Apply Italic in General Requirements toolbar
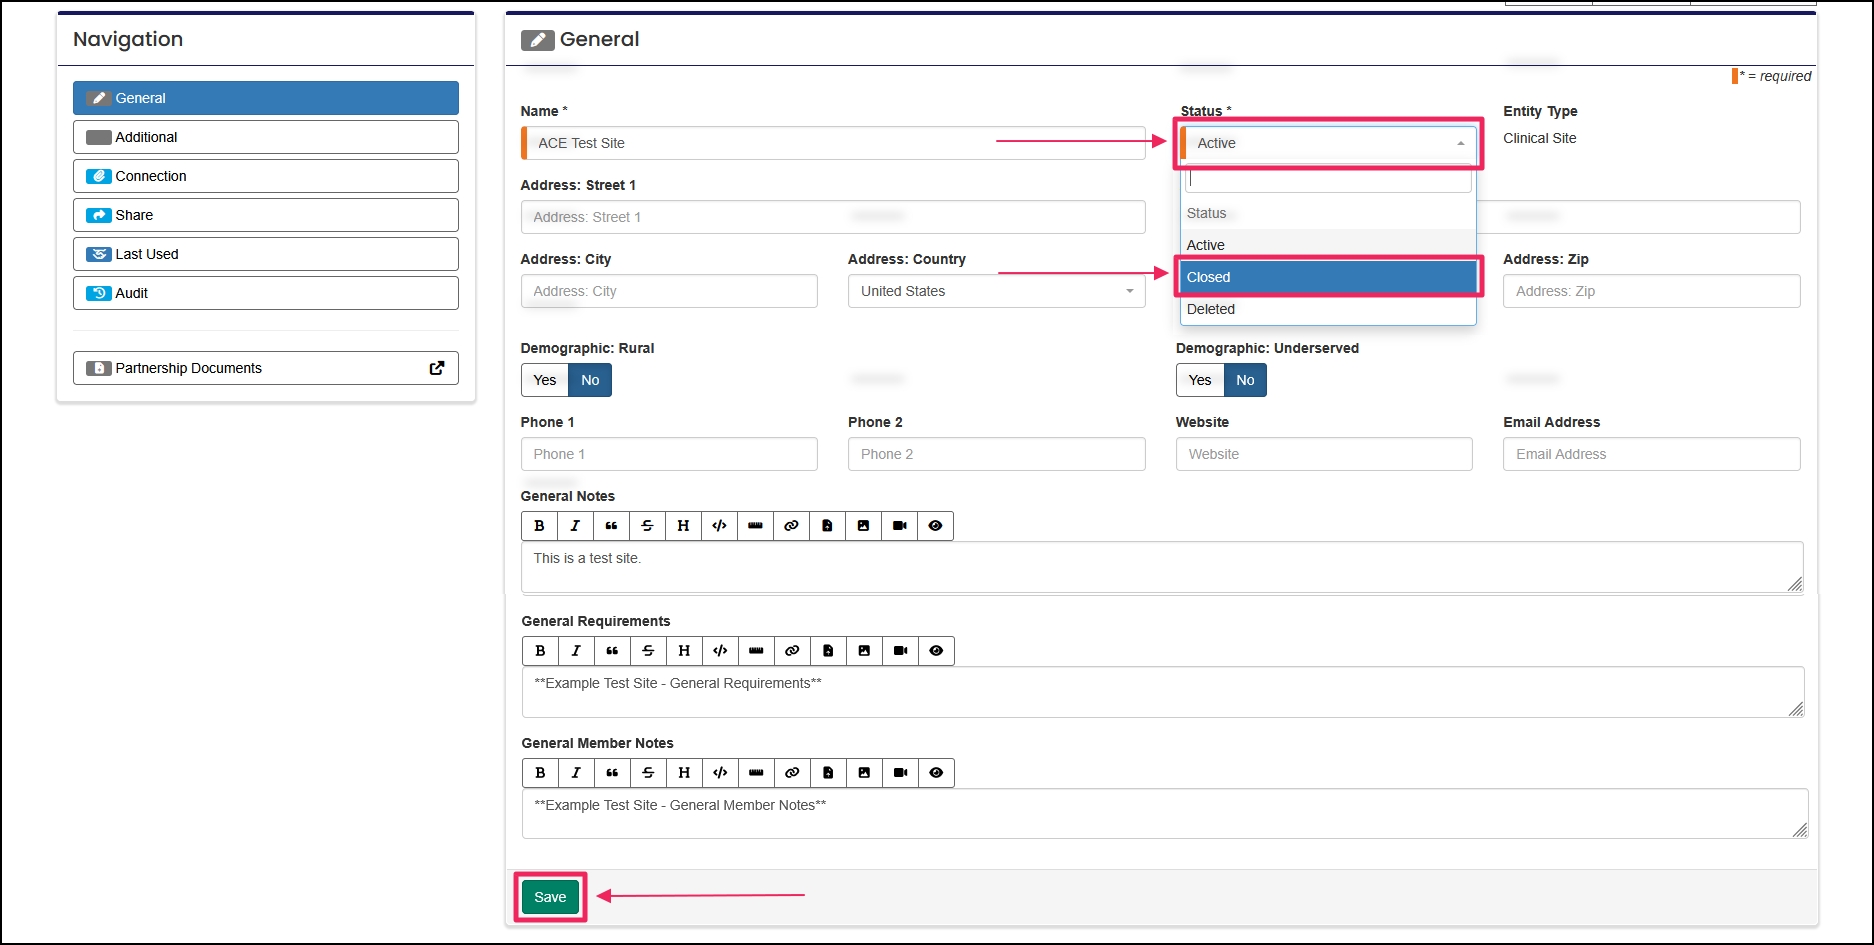Screen dimensions: 1874x945 576,651
